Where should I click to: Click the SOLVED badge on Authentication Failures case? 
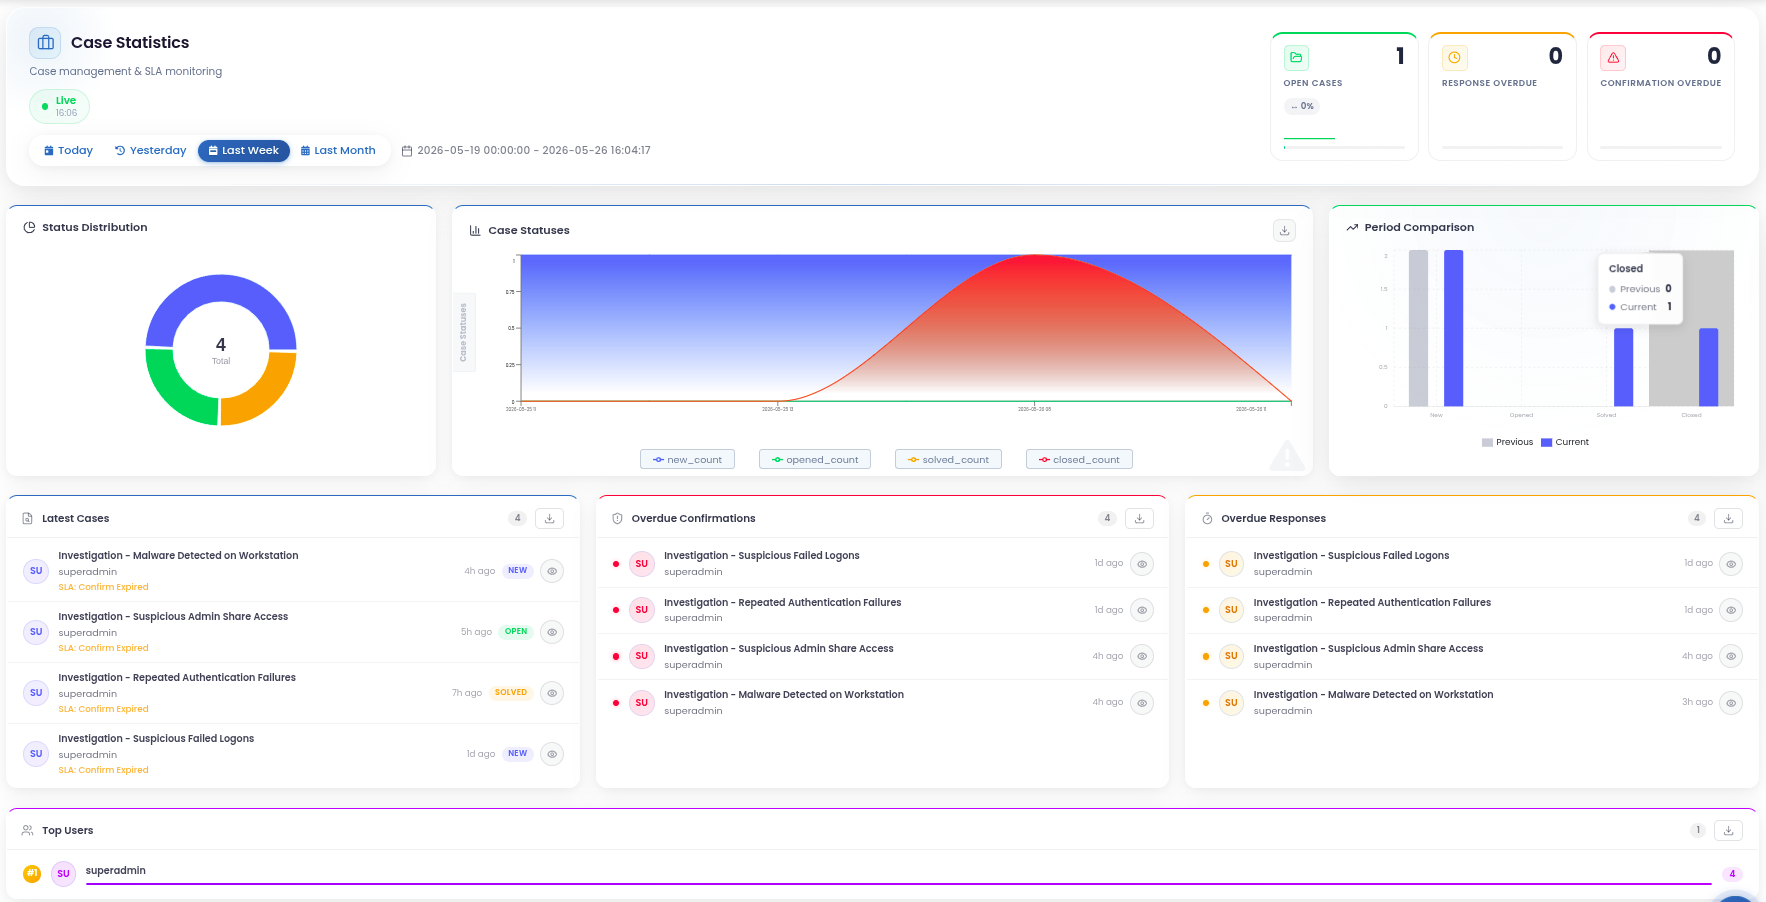[x=511, y=693]
